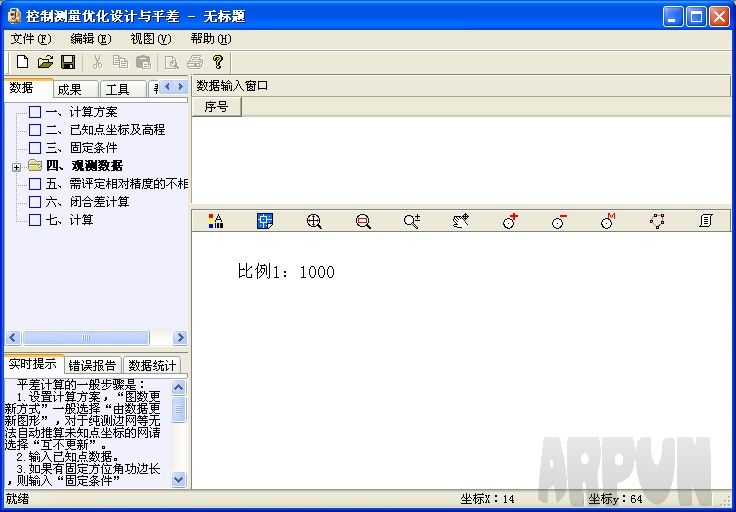Click the copy icon in the toolbar
Screen dimensions: 736x512
pyautogui.click(x=120, y=62)
